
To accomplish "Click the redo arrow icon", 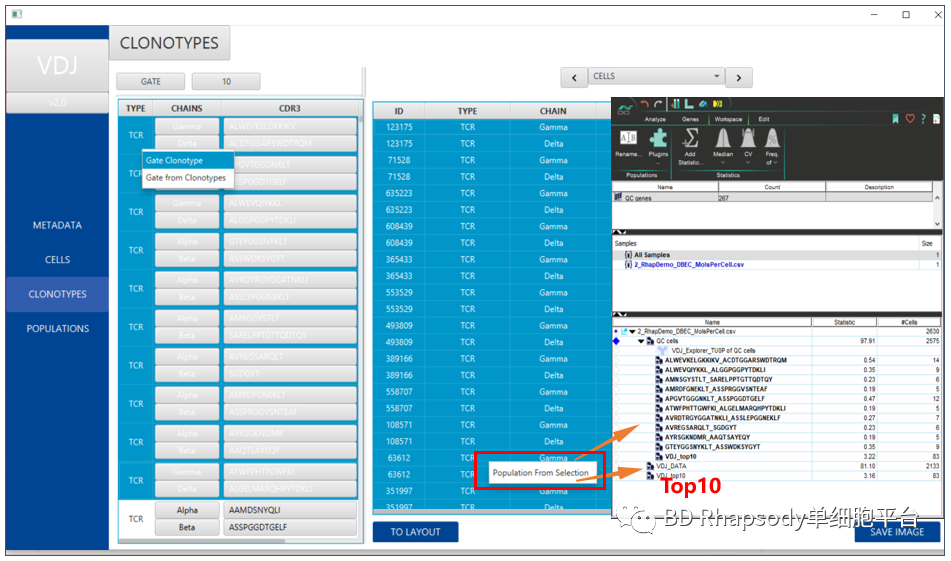I will (659, 104).
